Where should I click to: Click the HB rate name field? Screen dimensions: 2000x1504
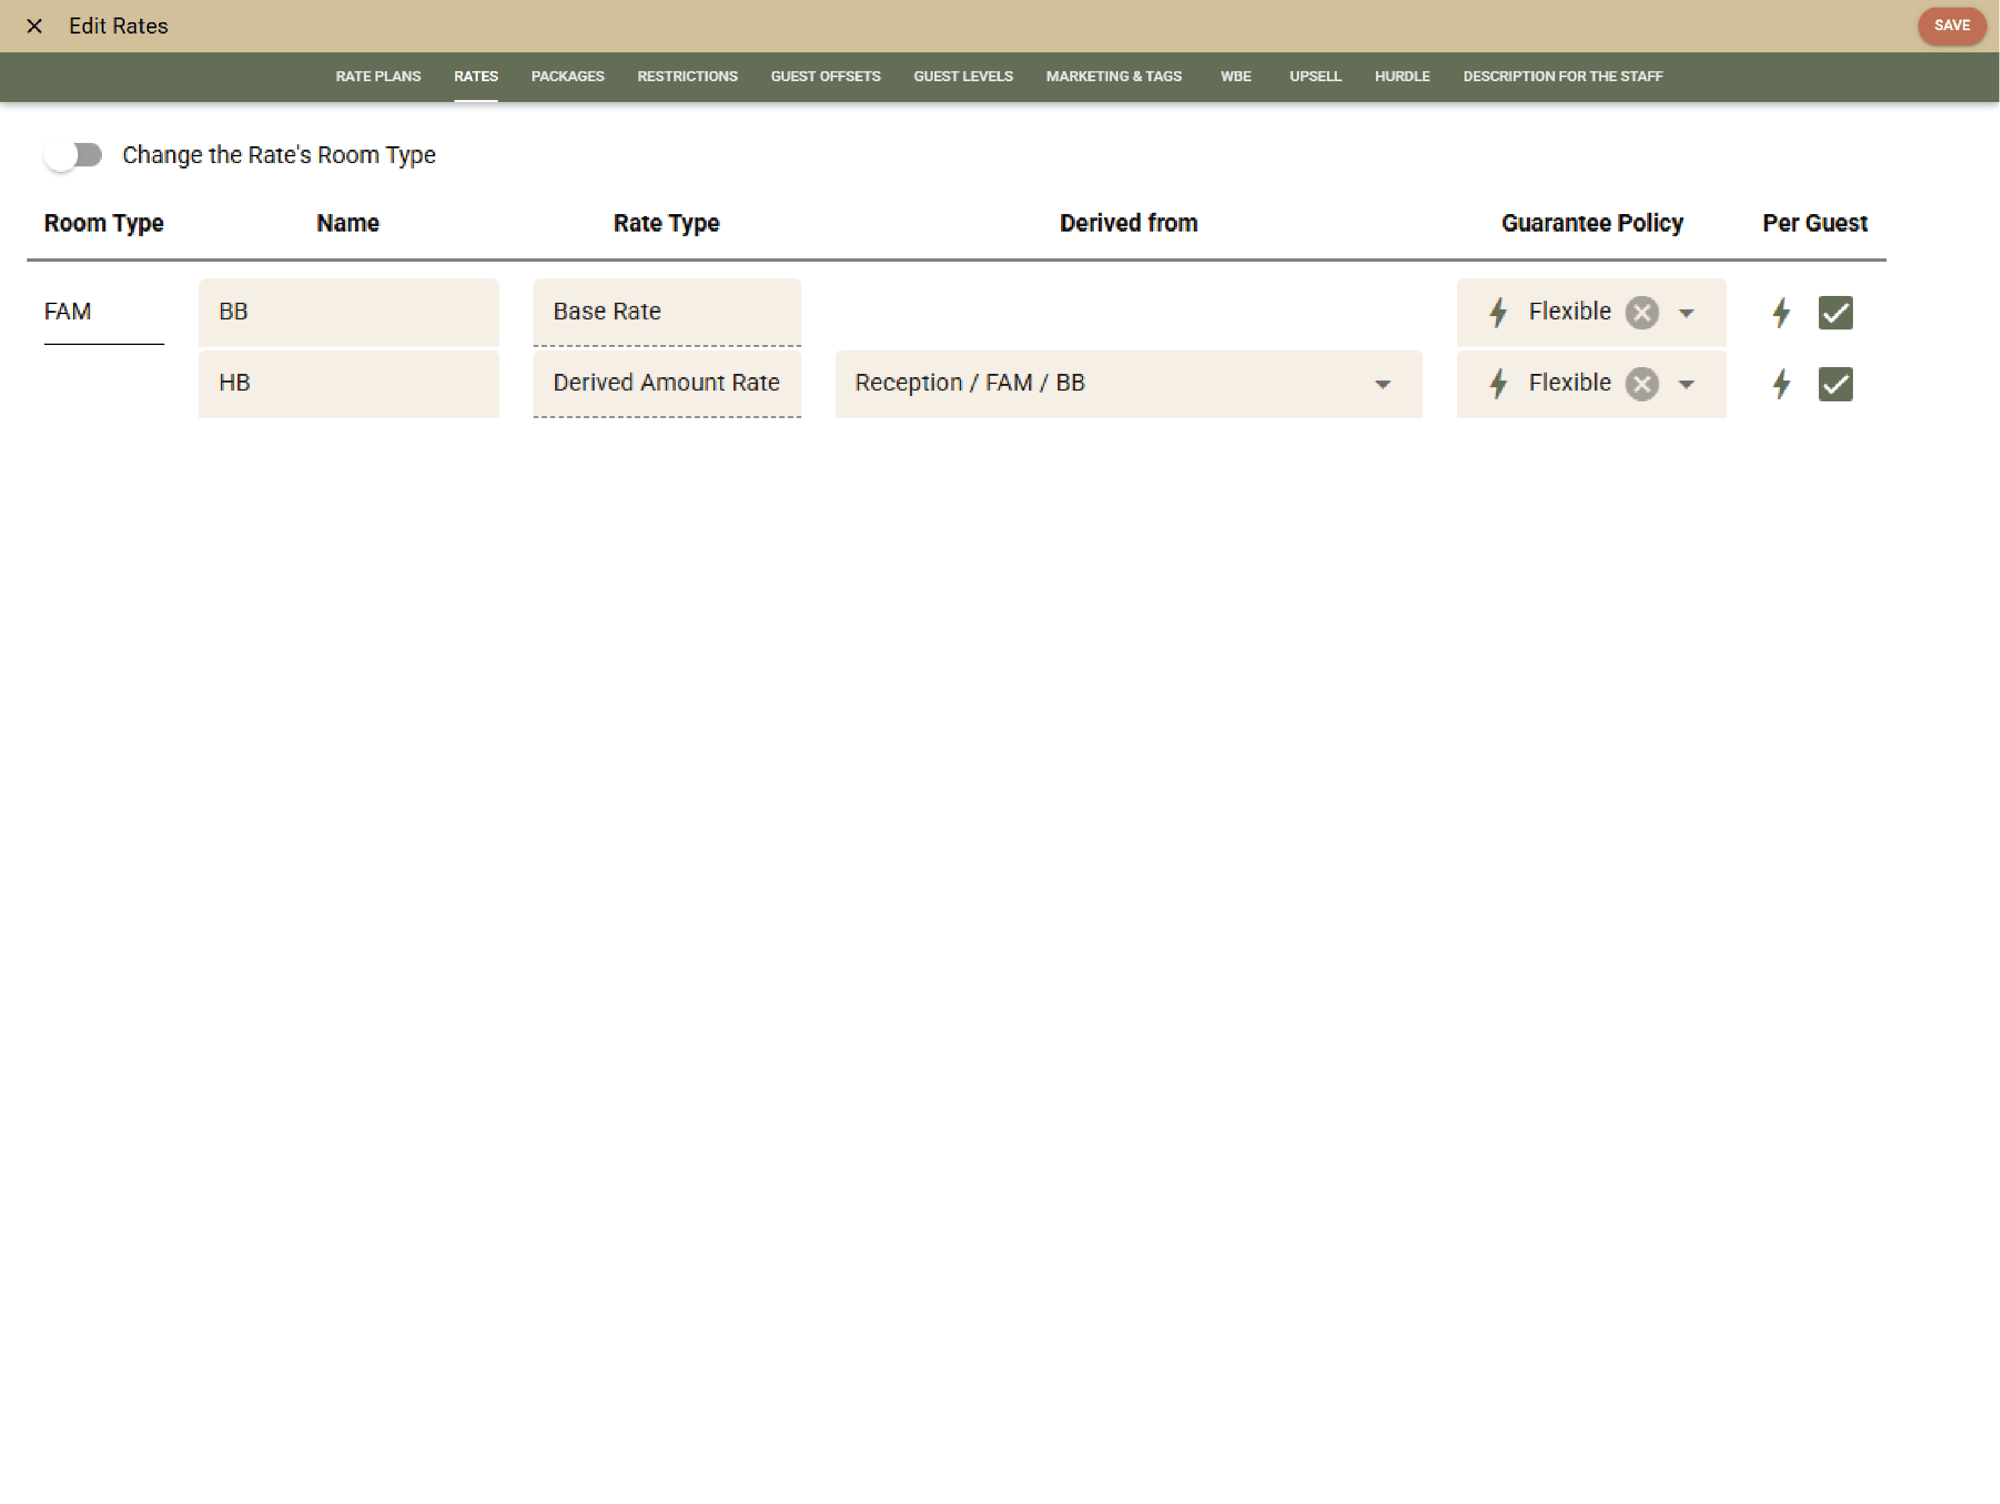point(348,383)
